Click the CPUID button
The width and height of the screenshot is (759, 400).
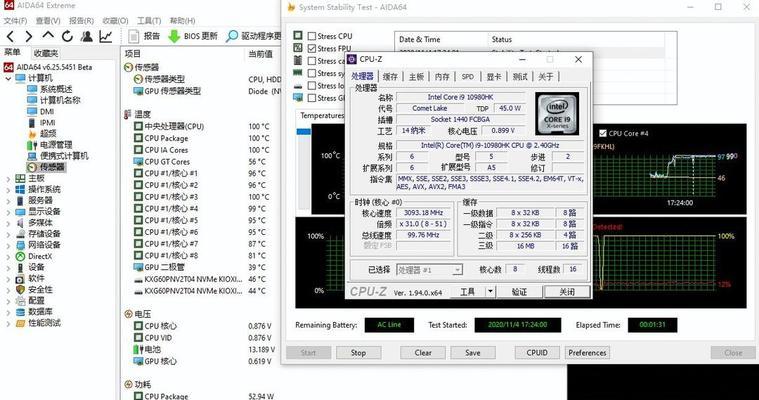click(537, 353)
